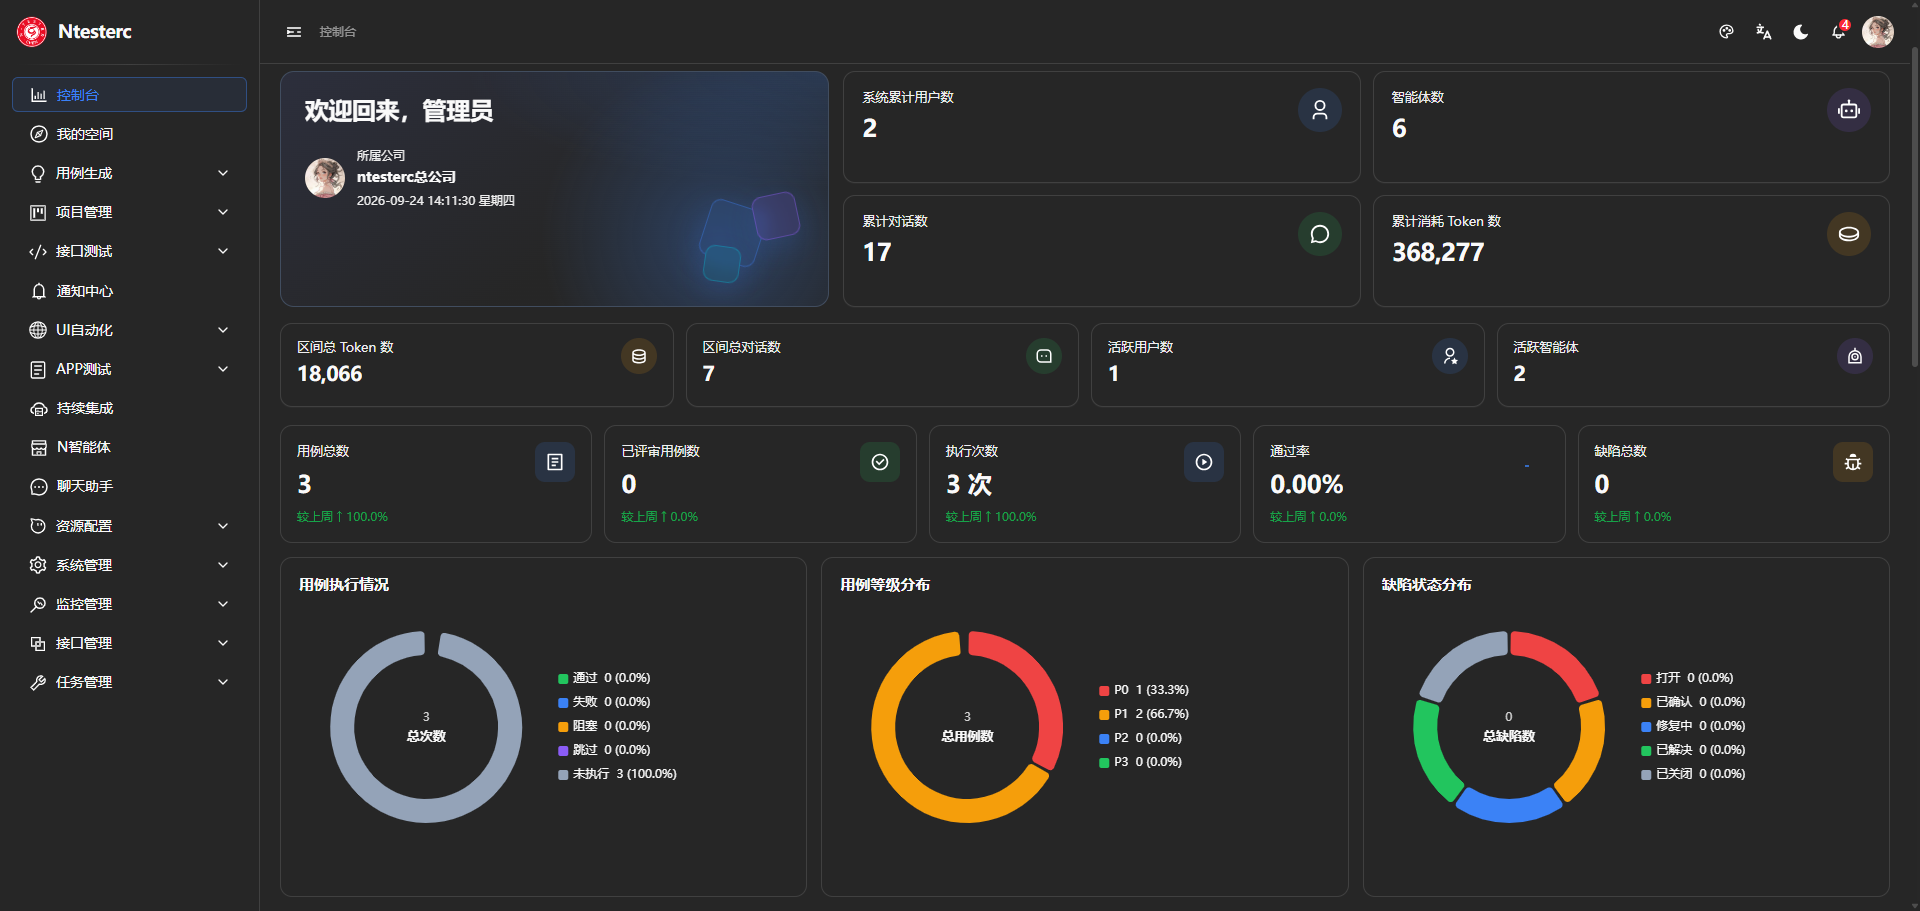Expand the UI自动化 submenu

coord(129,330)
